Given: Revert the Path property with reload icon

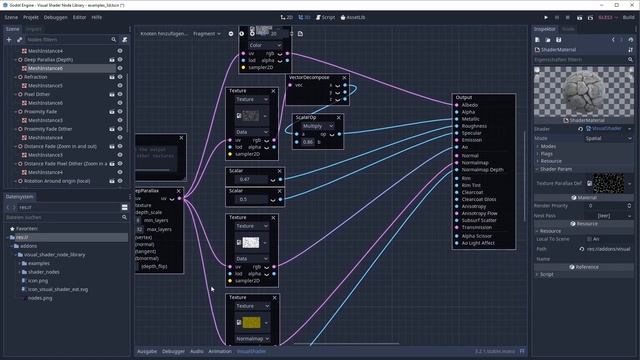Looking at the screenshot, I should pos(582,249).
